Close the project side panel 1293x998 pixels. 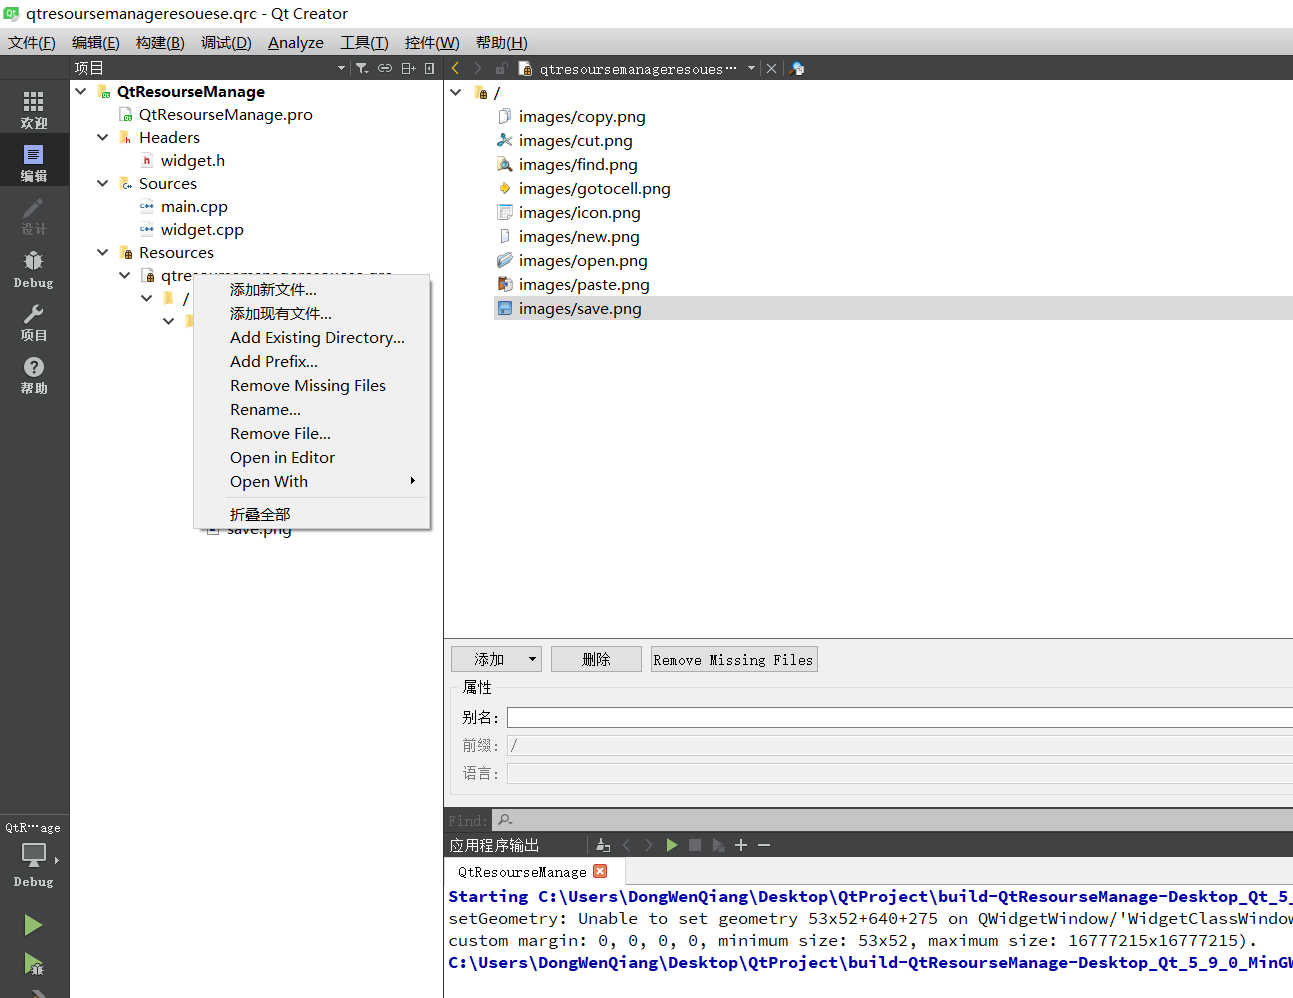pos(430,68)
